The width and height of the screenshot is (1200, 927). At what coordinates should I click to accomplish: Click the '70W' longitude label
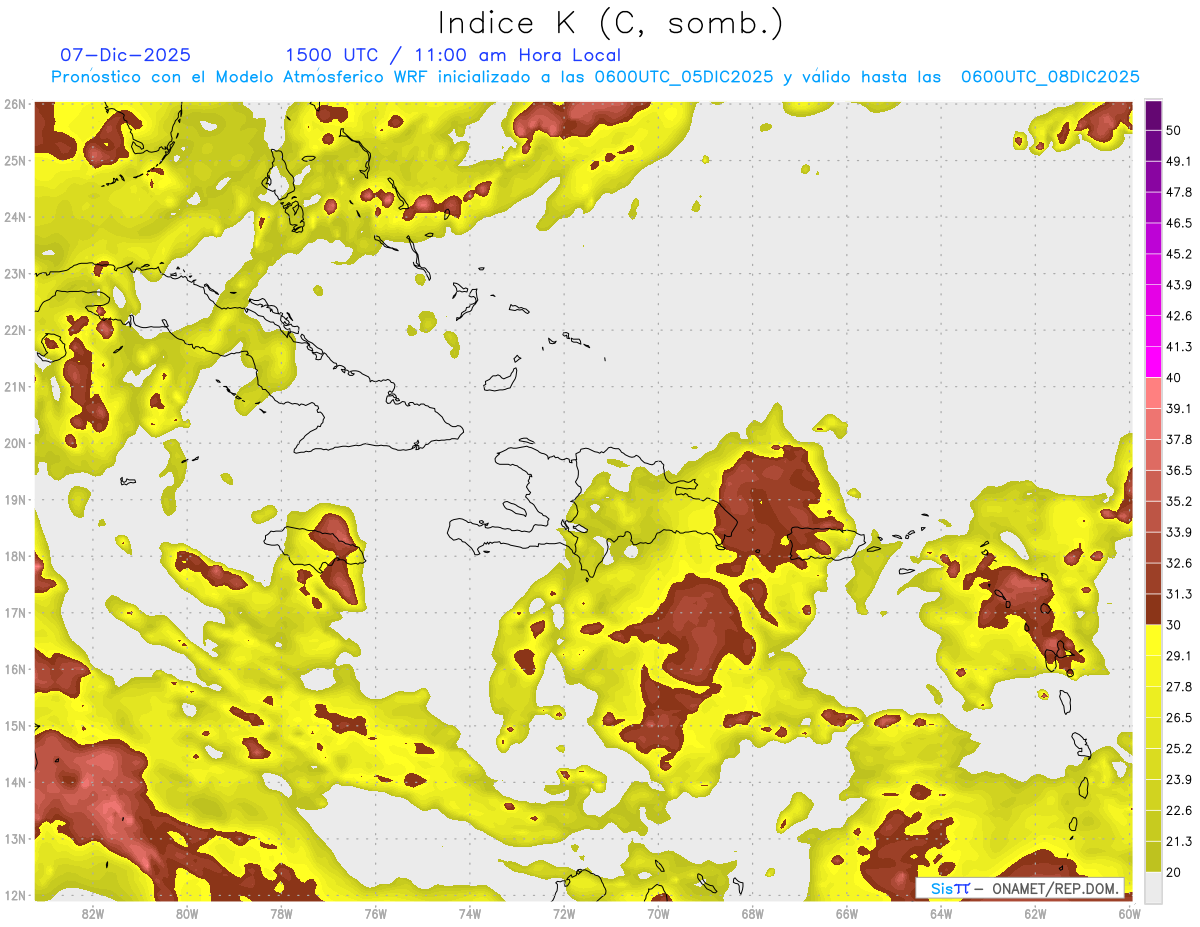point(658,913)
